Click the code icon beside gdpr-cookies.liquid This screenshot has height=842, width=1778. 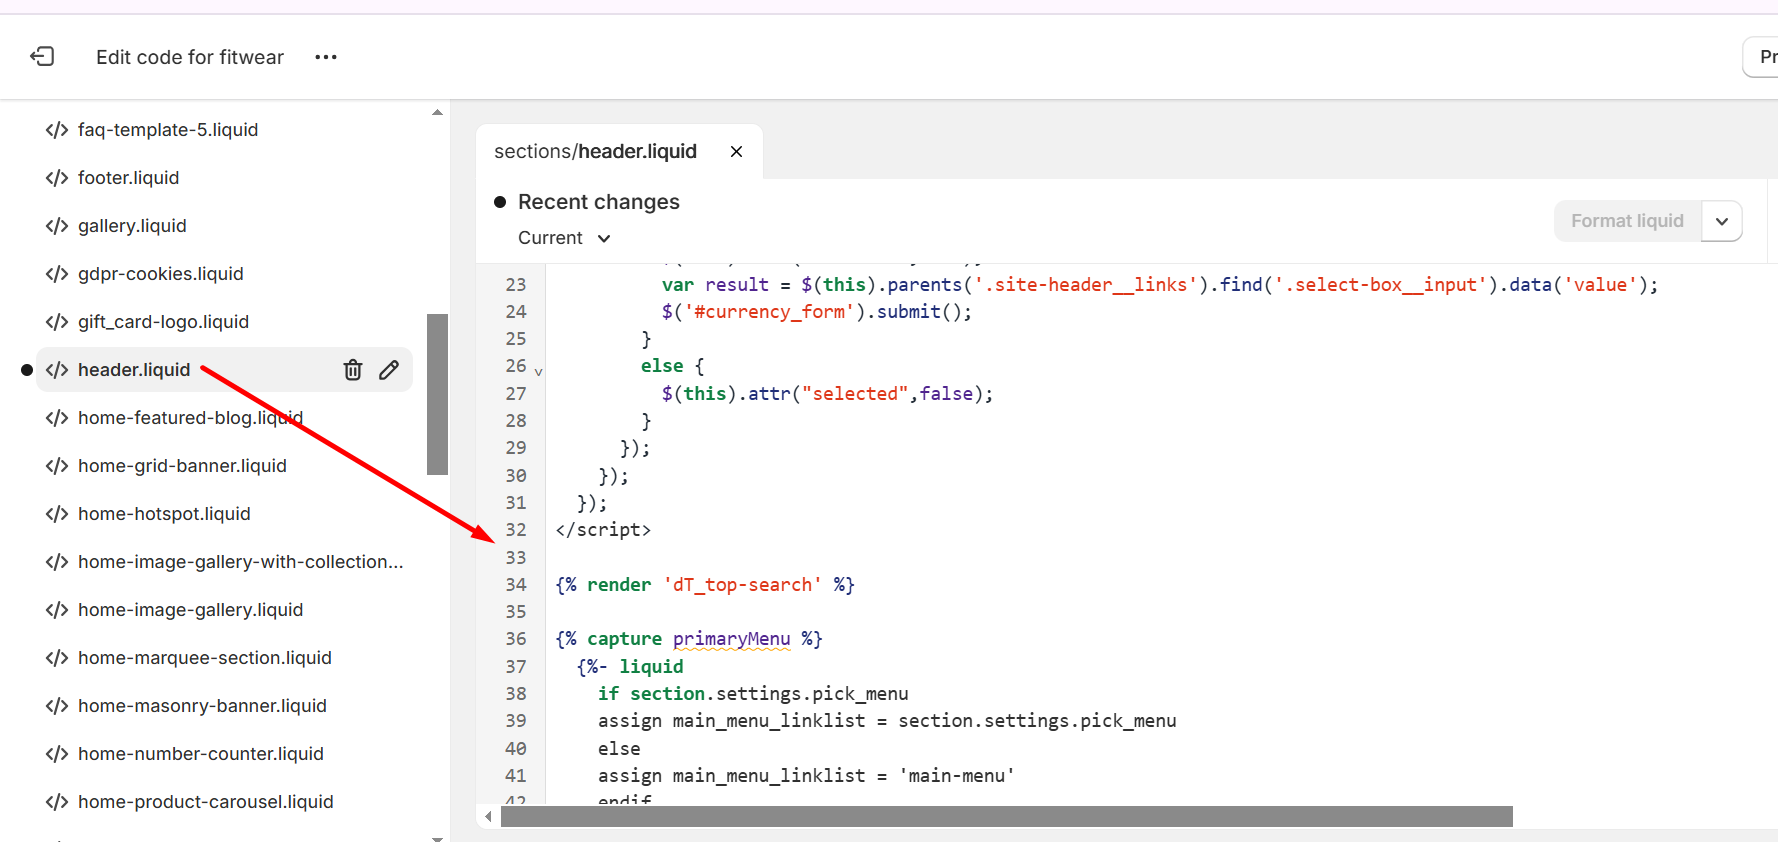(57, 274)
